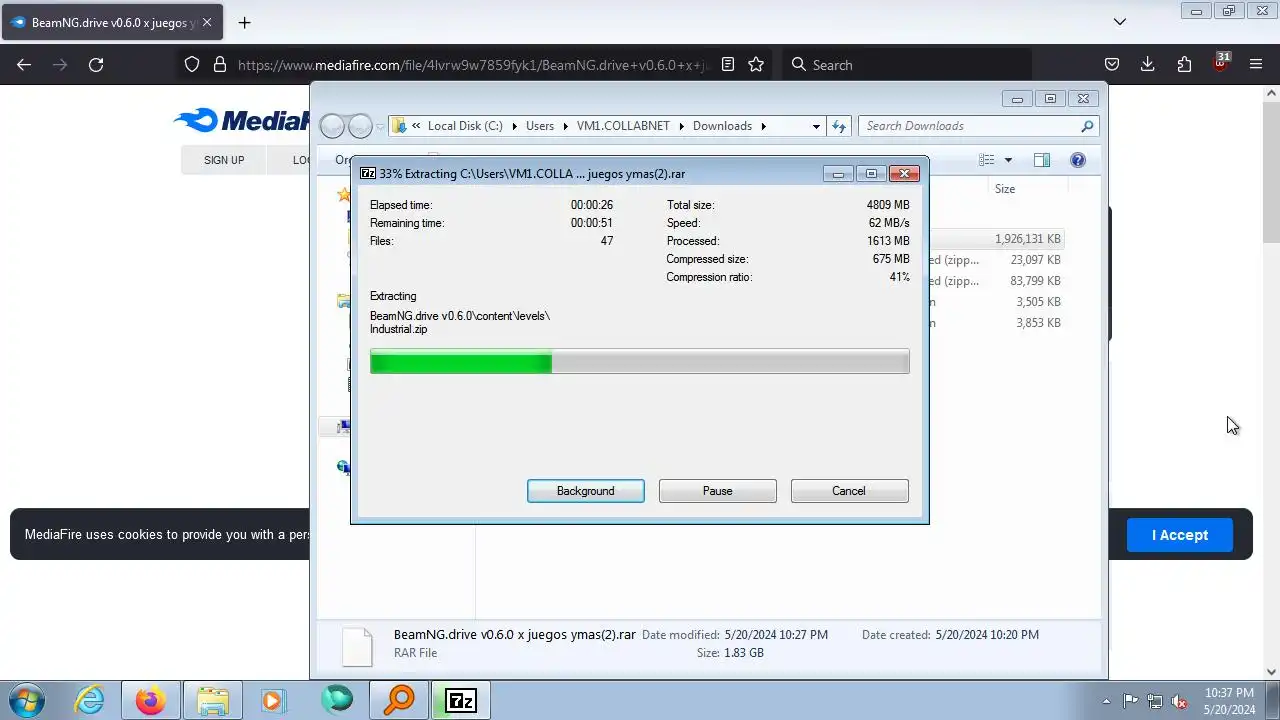Select the 23,097 KB file row
The image size is (1280, 720).
point(996,260)
